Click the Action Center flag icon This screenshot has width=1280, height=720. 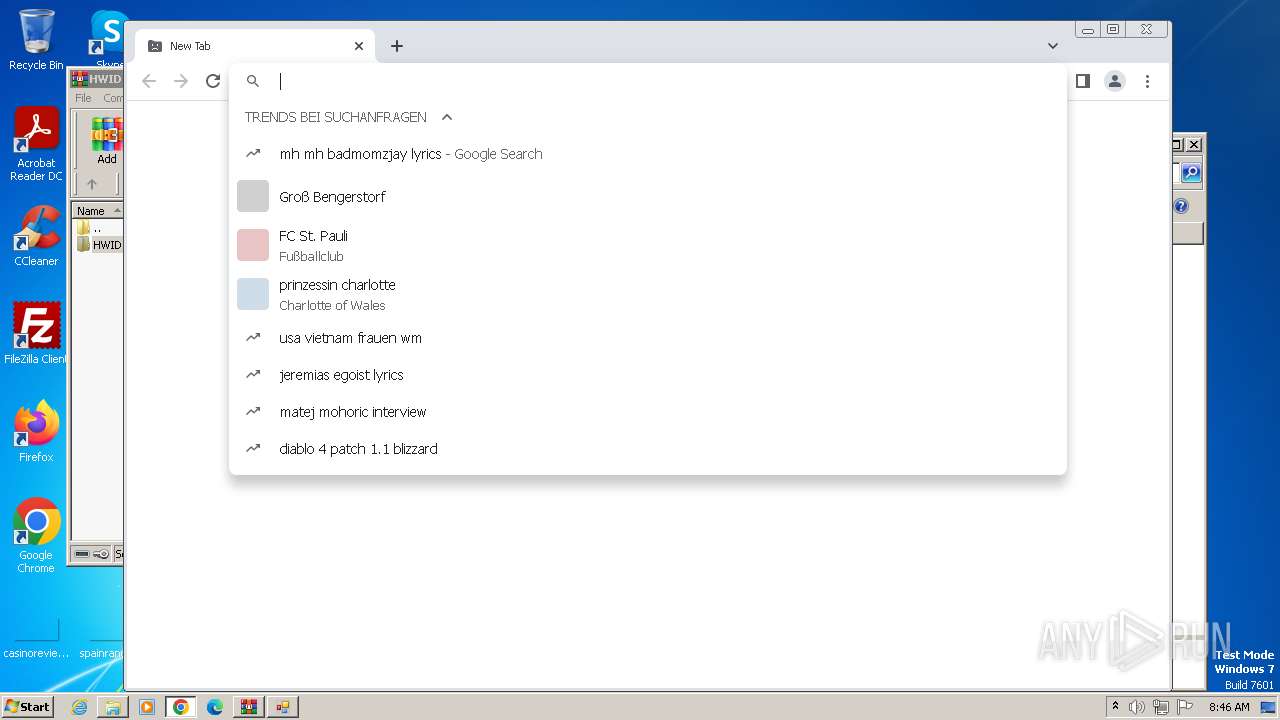[1183, 707]
